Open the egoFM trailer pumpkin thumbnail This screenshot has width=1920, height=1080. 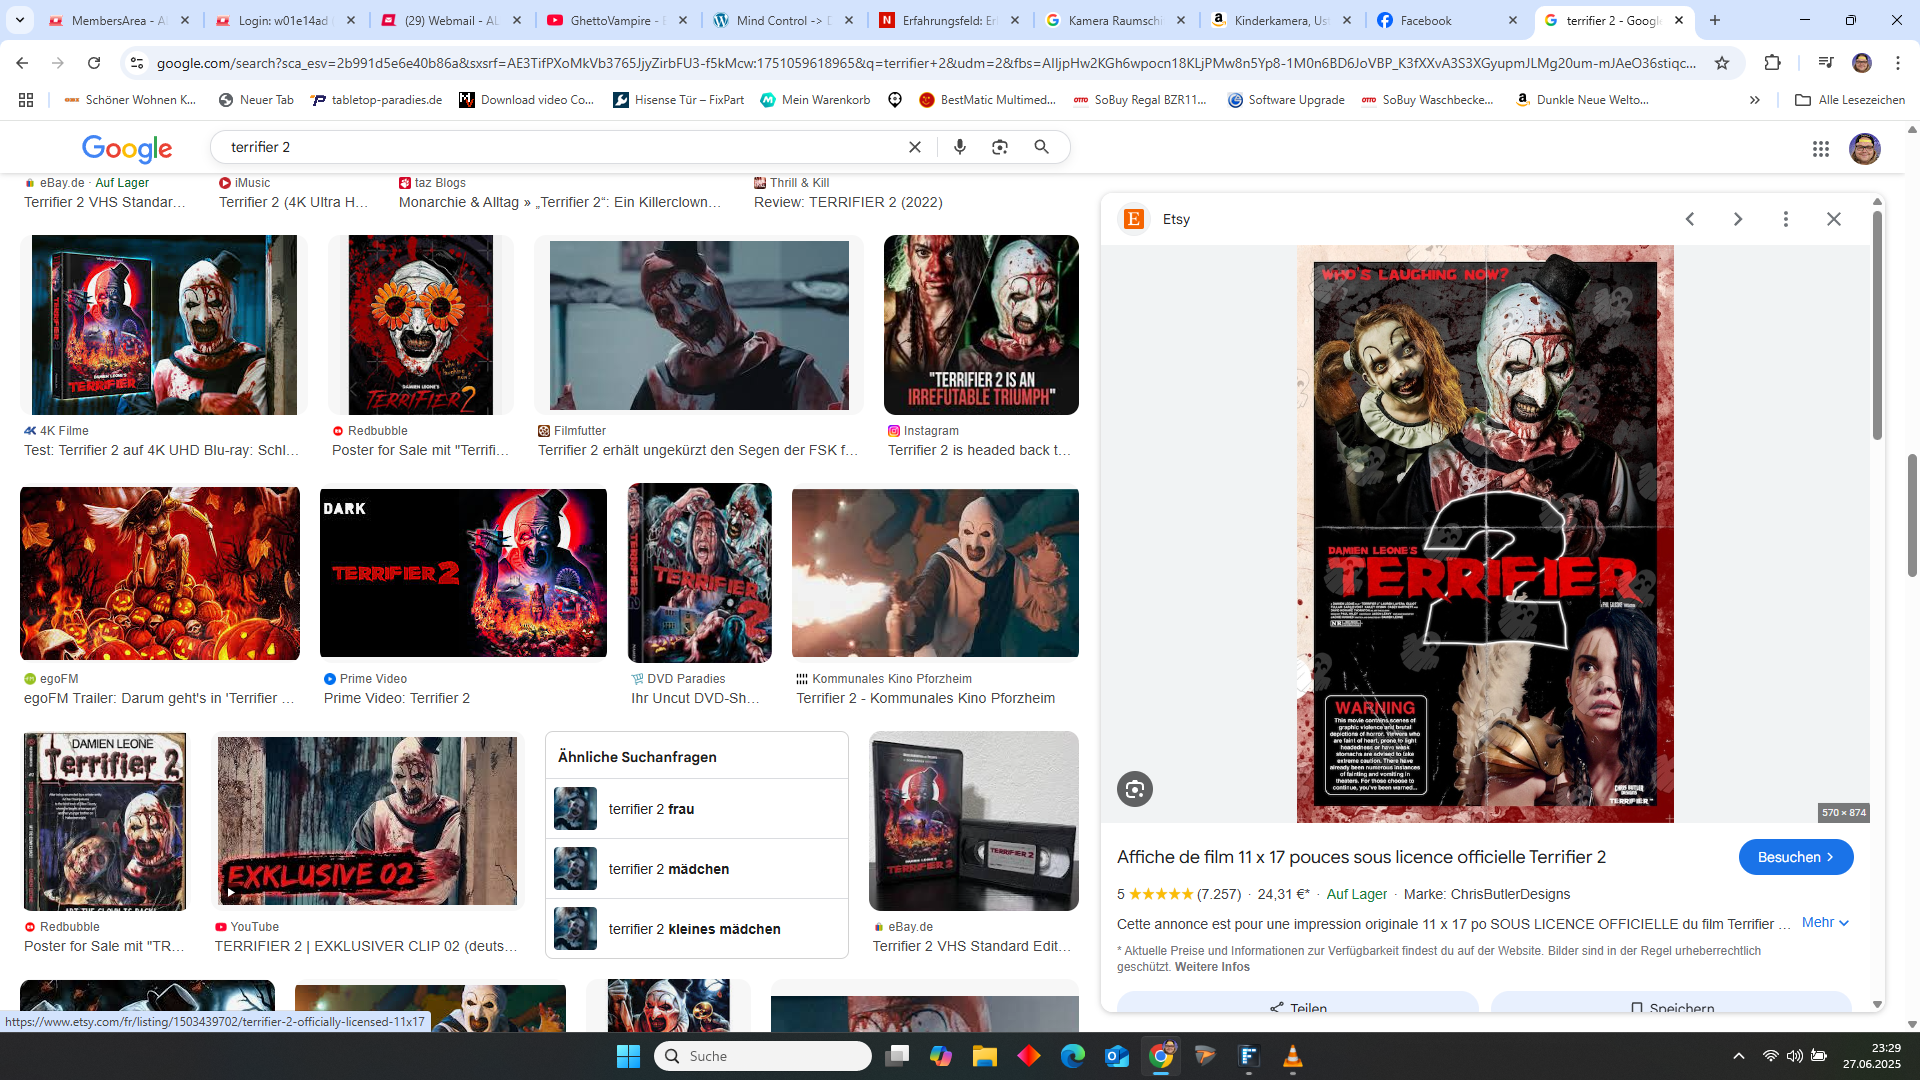tap(160, 573)
